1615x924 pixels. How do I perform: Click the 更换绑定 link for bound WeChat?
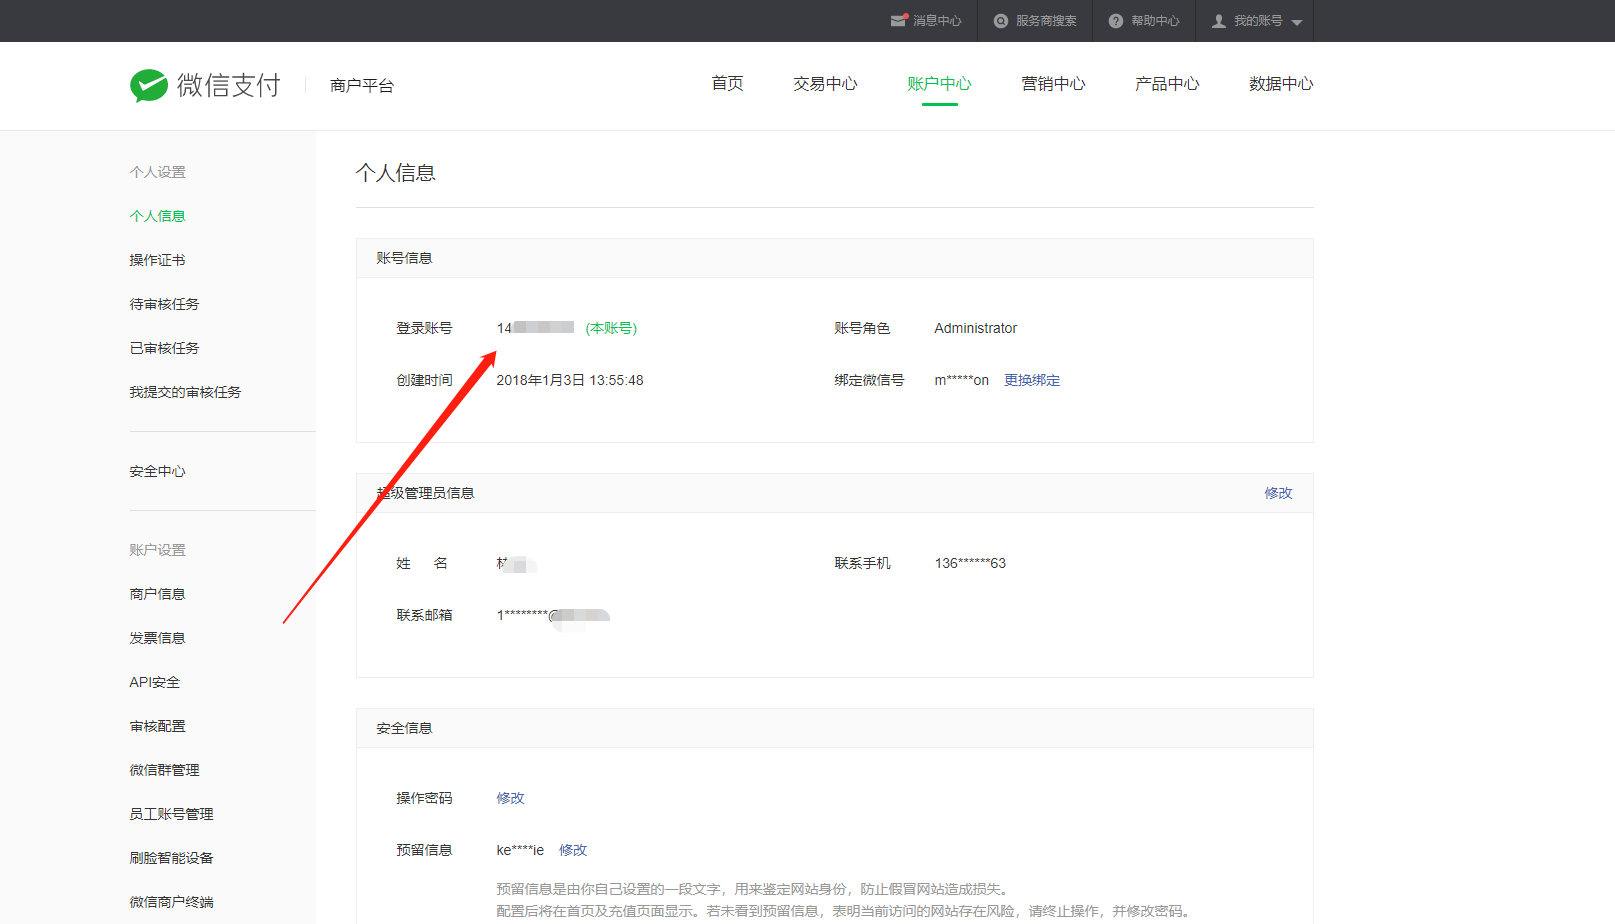(1032, 380)
